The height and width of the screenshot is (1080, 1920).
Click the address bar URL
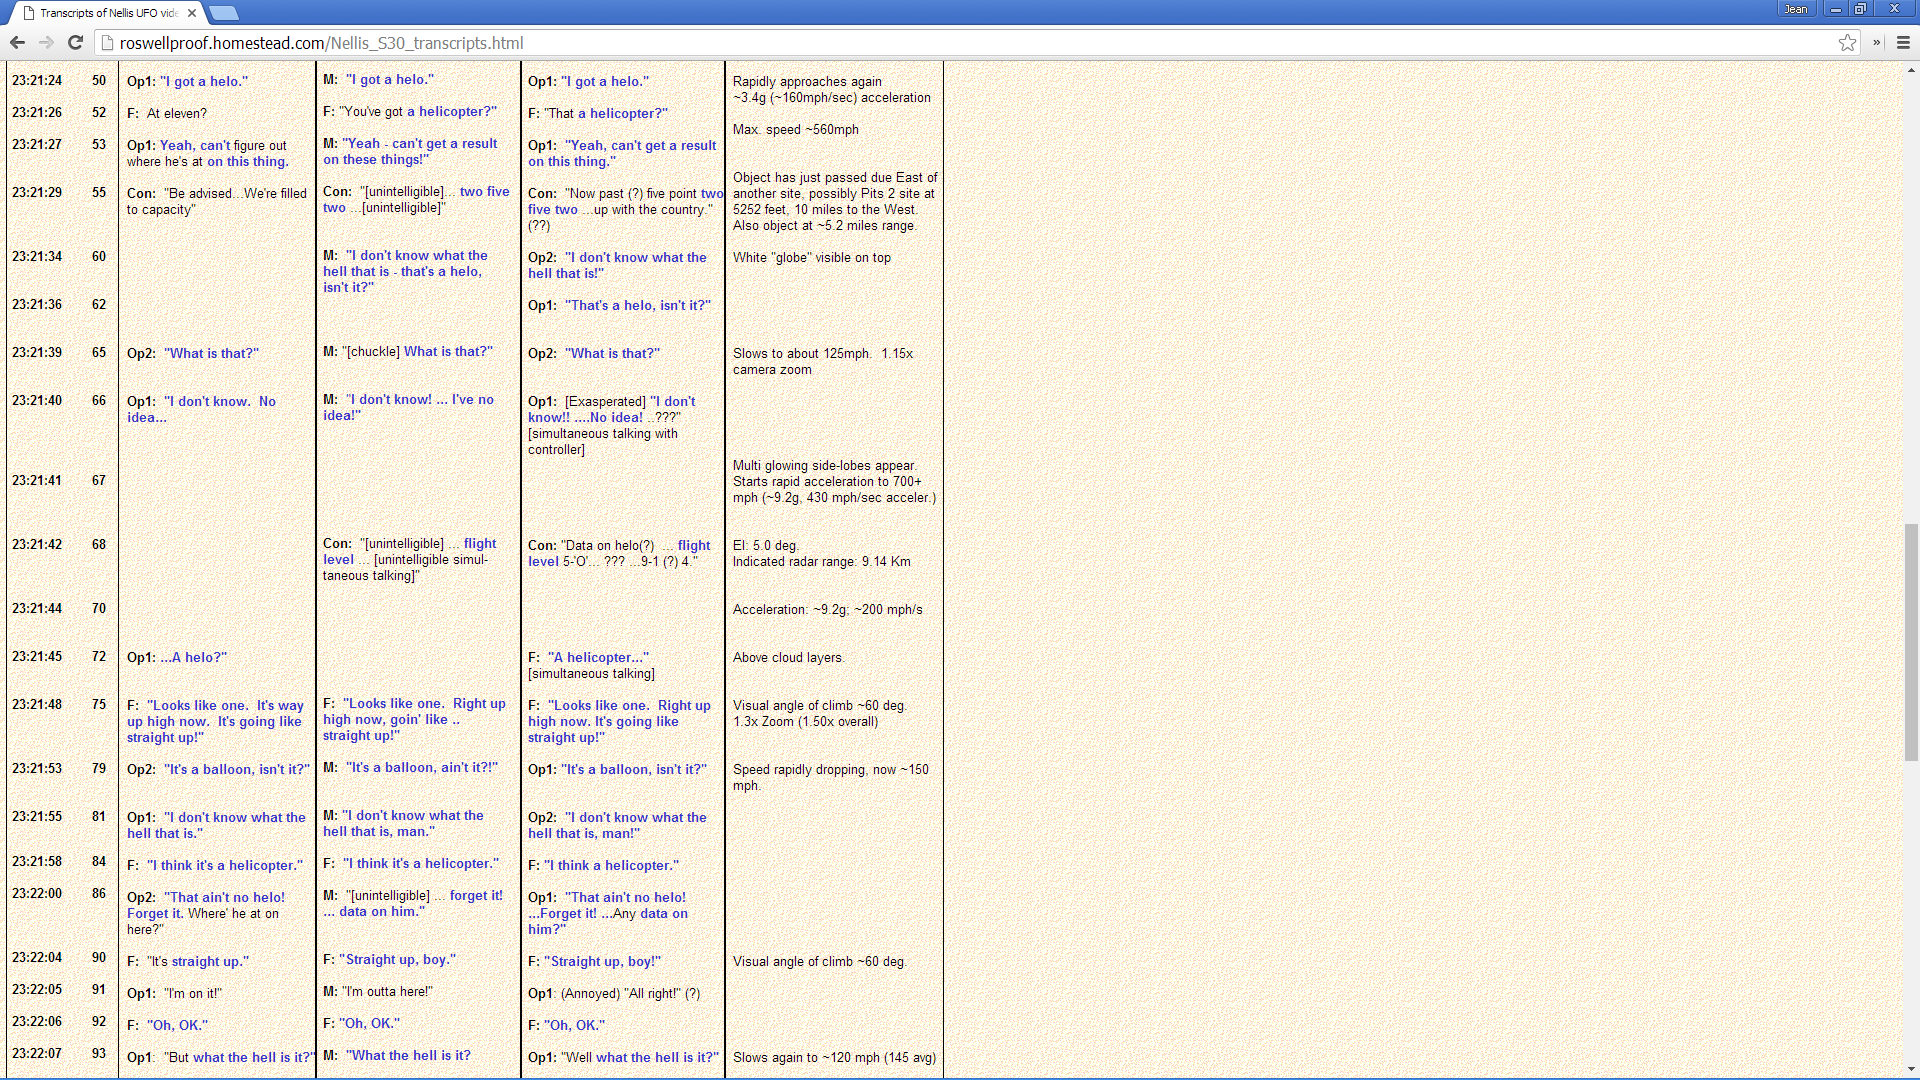(x=321, y=43)
